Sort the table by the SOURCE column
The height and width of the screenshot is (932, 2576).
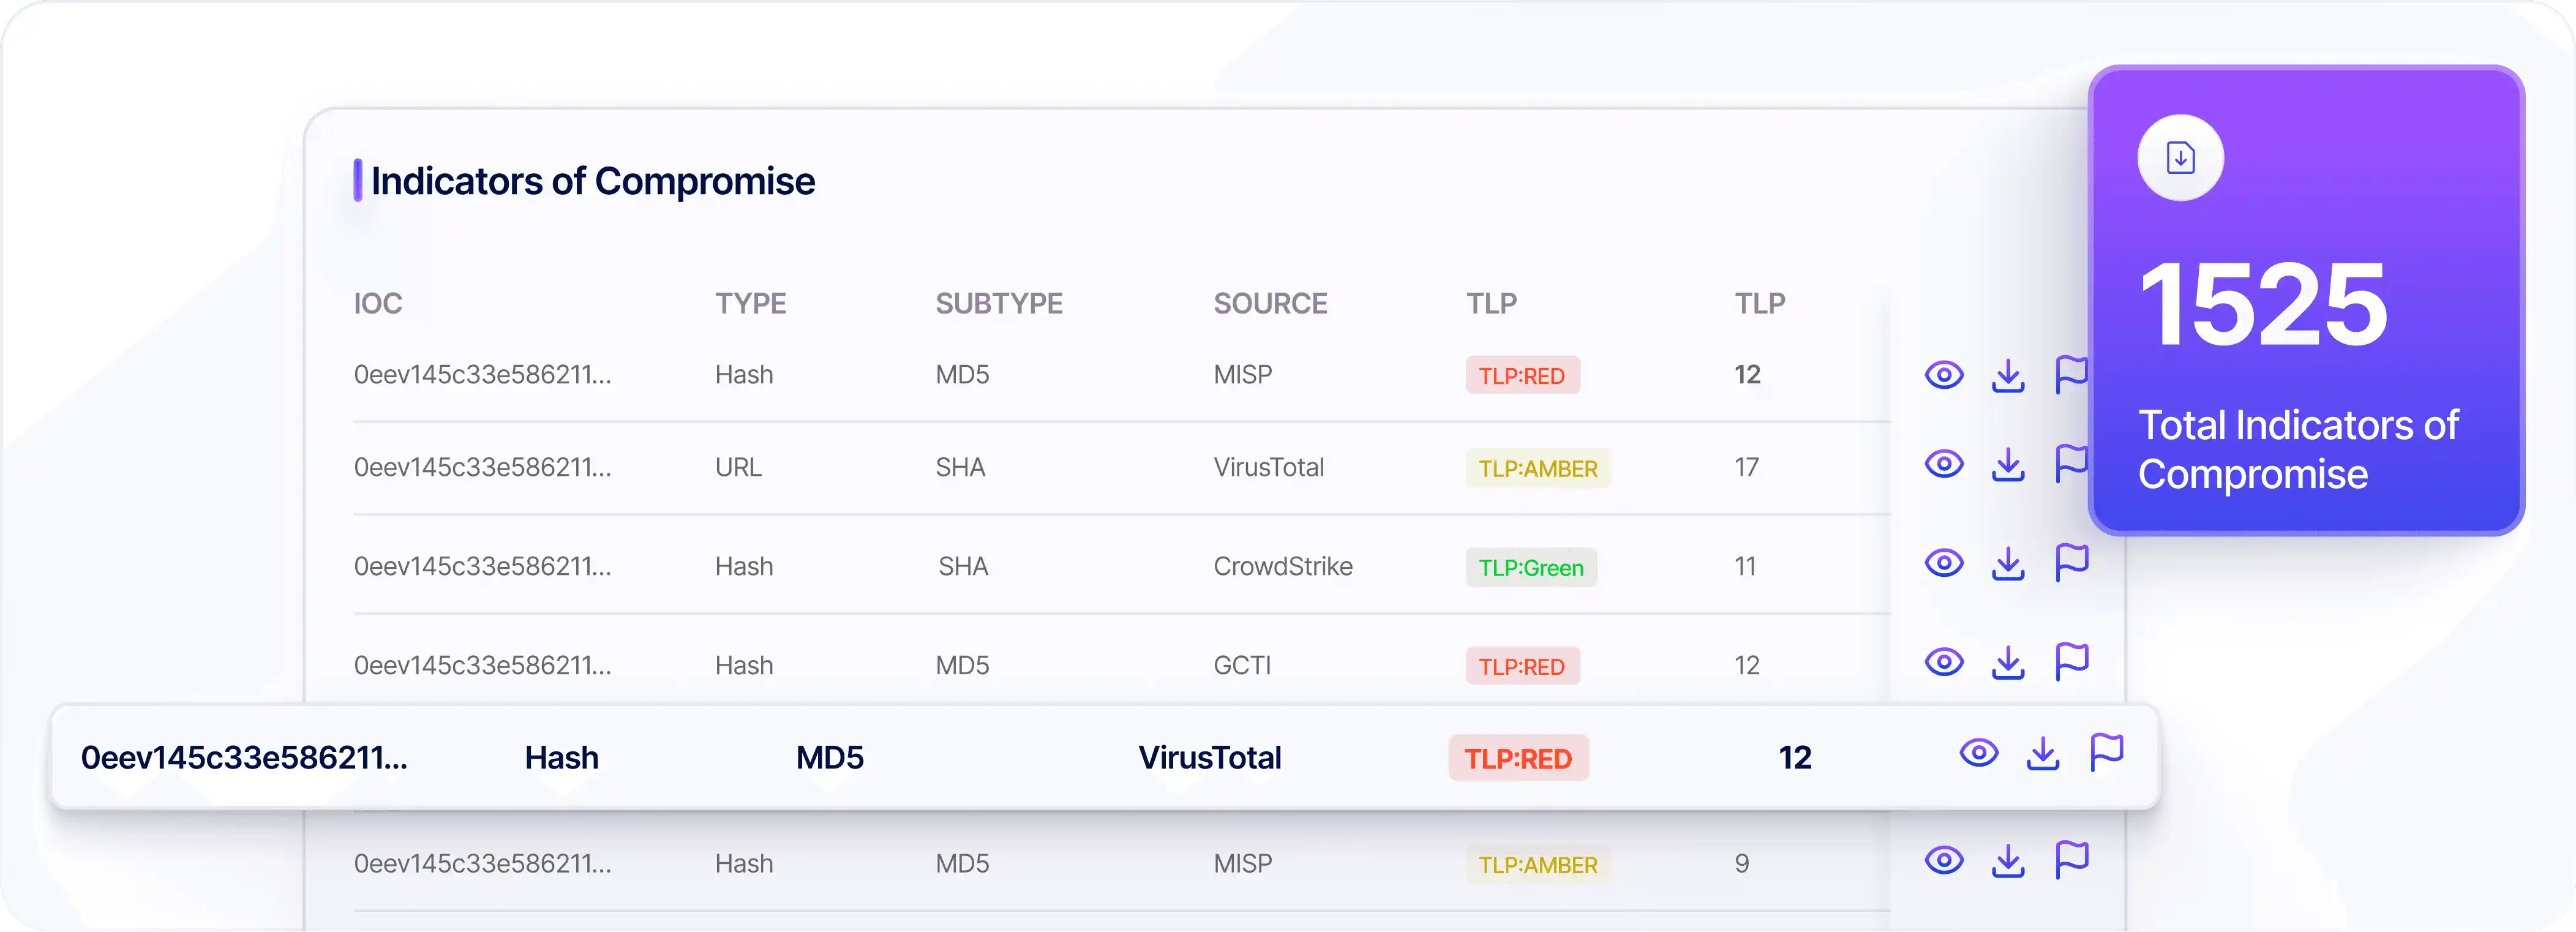pos(1271,303)
